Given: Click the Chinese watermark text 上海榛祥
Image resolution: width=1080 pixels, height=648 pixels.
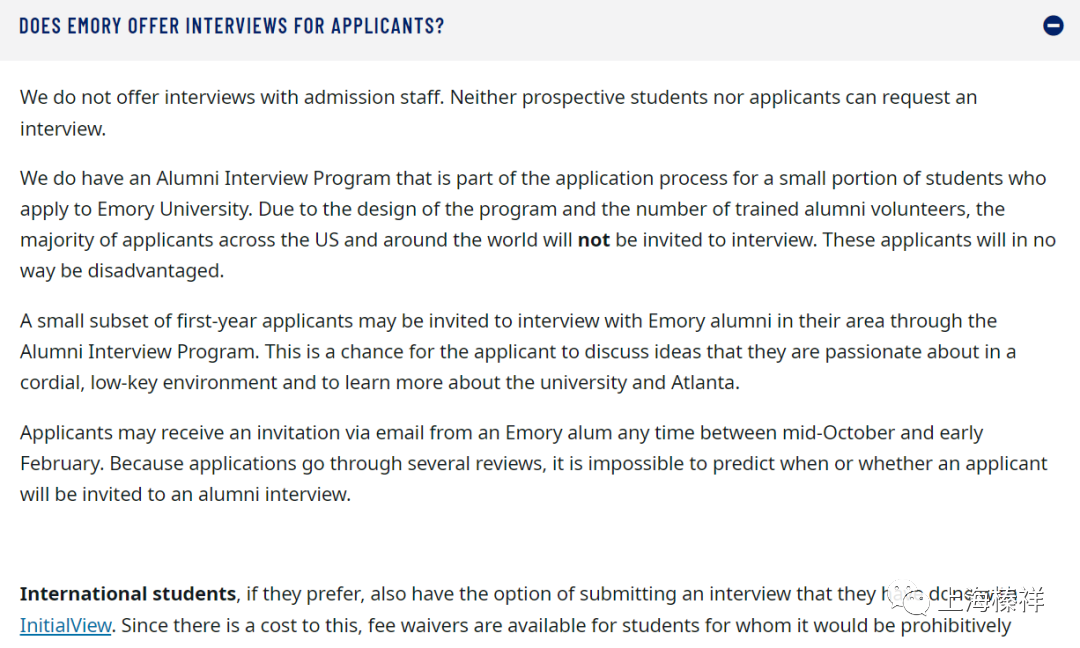Looking at the screenshot, I should 992,600.
